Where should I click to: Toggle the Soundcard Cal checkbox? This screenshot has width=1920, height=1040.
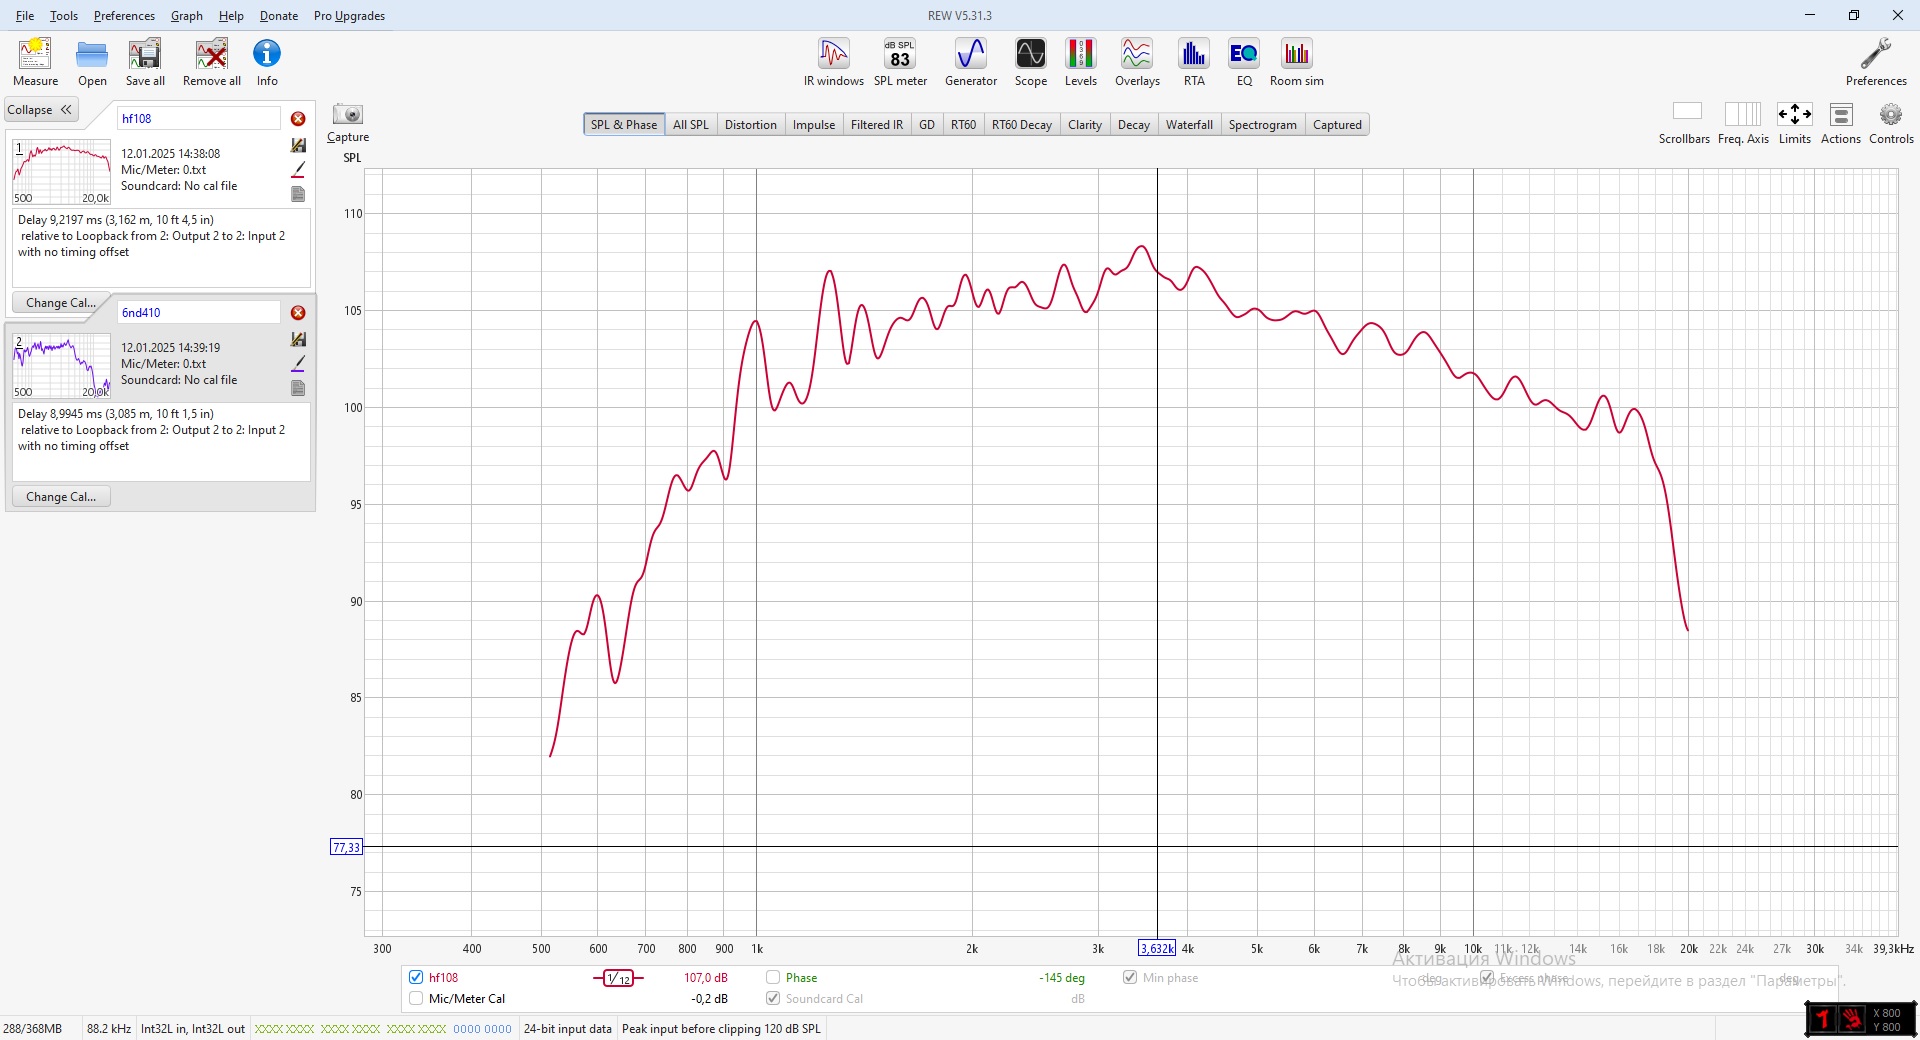coord(773,998)
